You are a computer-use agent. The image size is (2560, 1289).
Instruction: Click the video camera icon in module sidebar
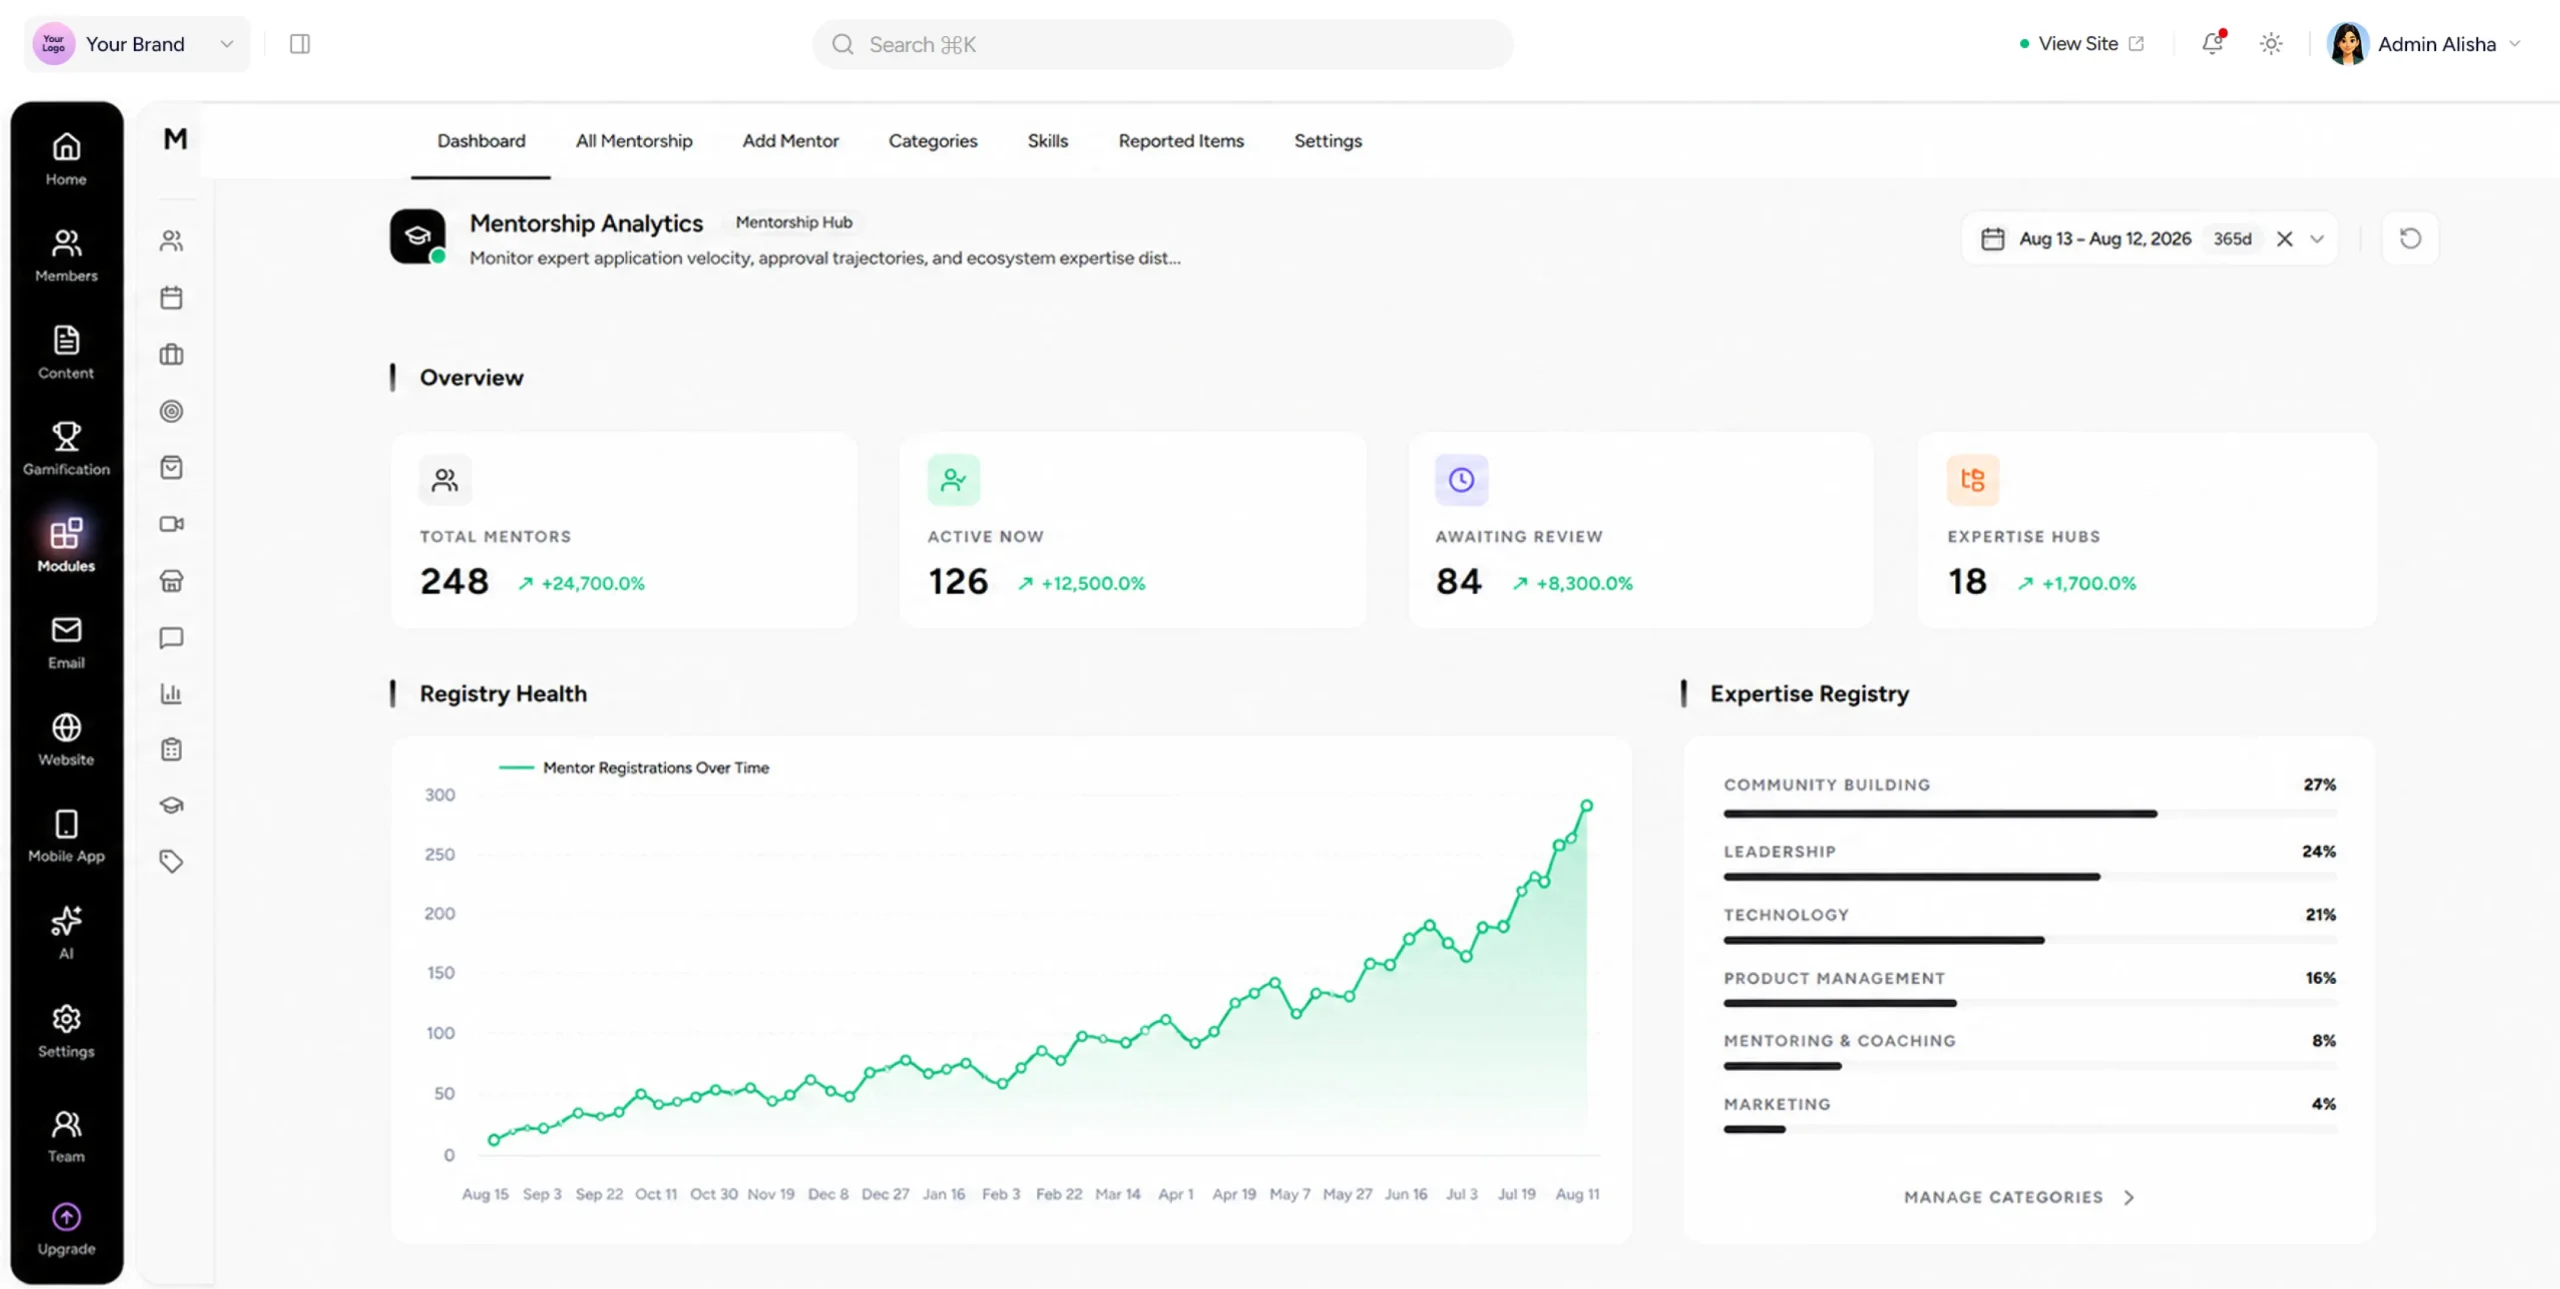pos(171,524)
